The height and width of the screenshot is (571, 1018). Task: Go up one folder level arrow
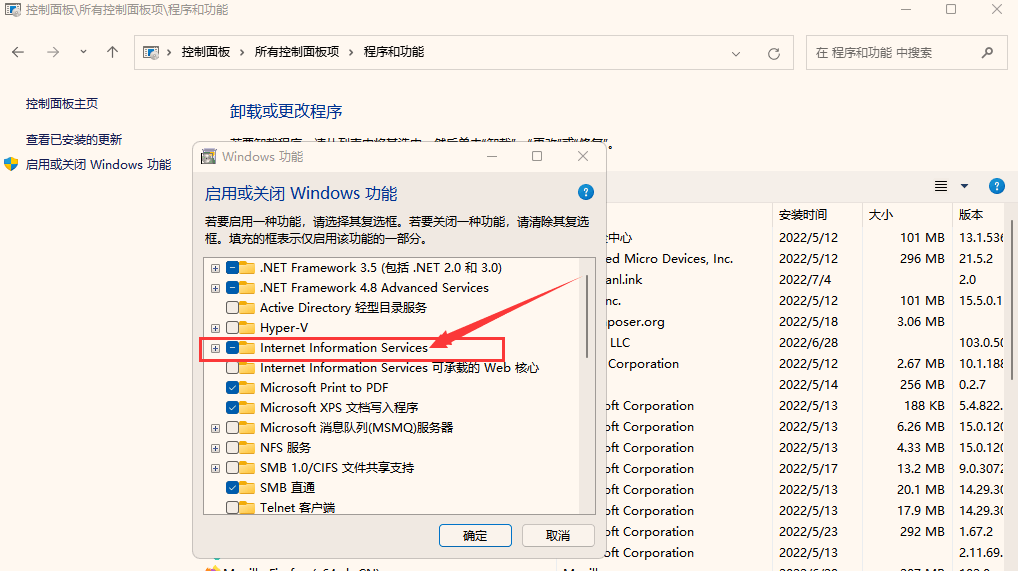click(x=112, y=52)
